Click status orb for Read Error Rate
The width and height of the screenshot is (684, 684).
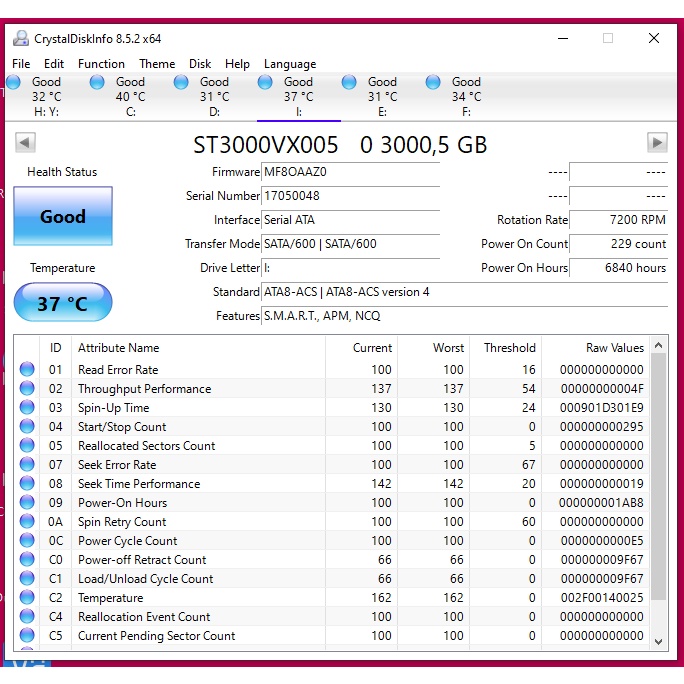pos(27,369)
